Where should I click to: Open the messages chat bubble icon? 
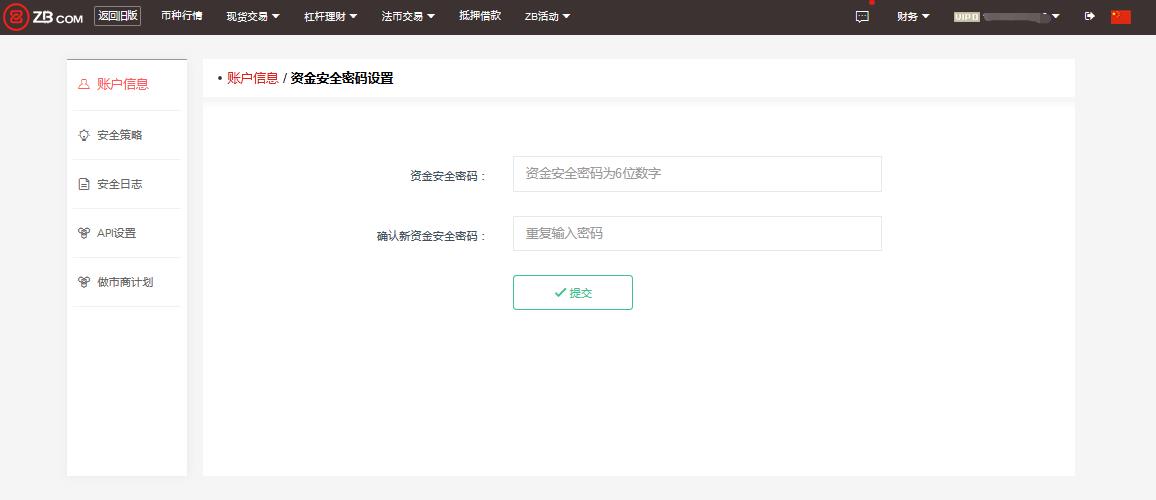(862, 16)
